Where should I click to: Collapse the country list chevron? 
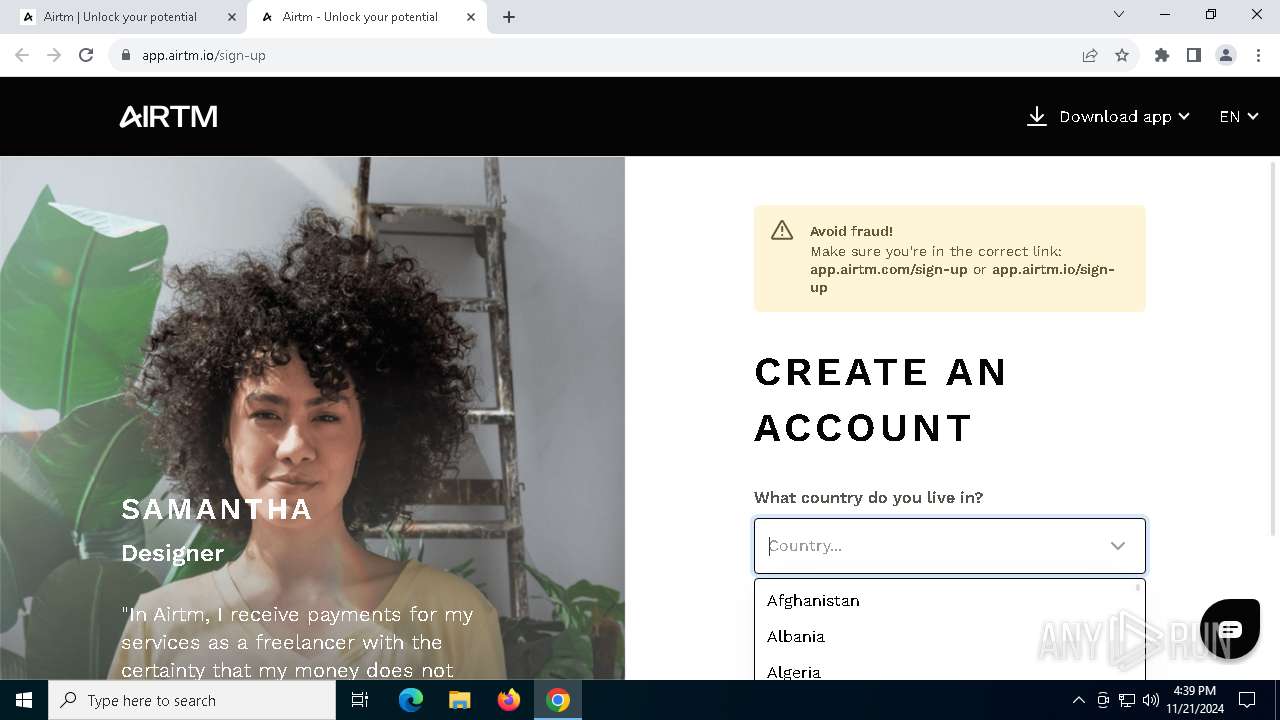1117,546
